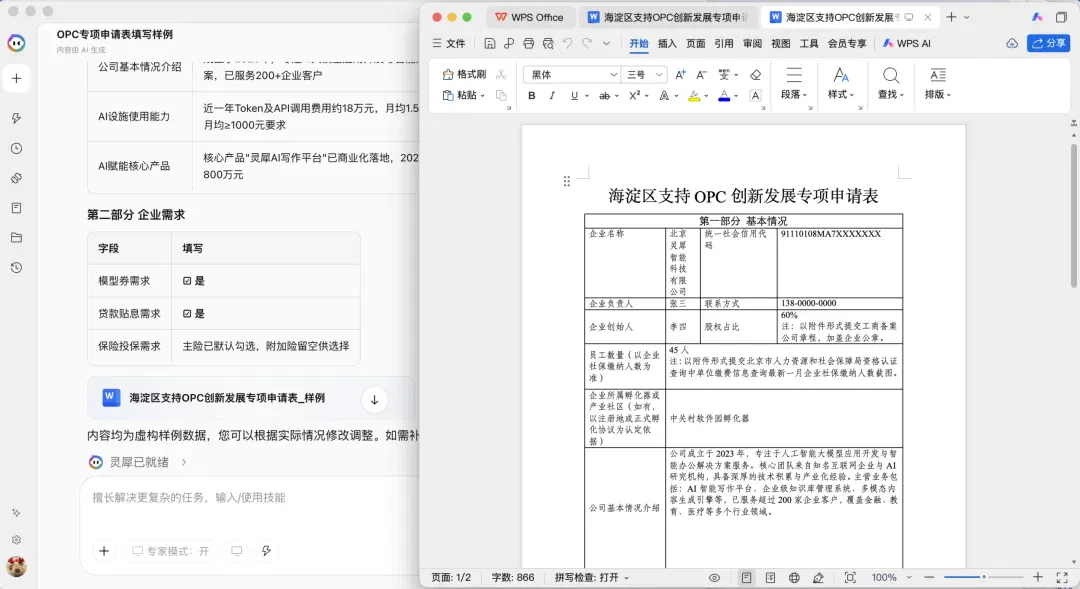Viewport: 1080px width, 589px height.
Task: Toggle bold formatting
Action: click(x=532, y=96)
